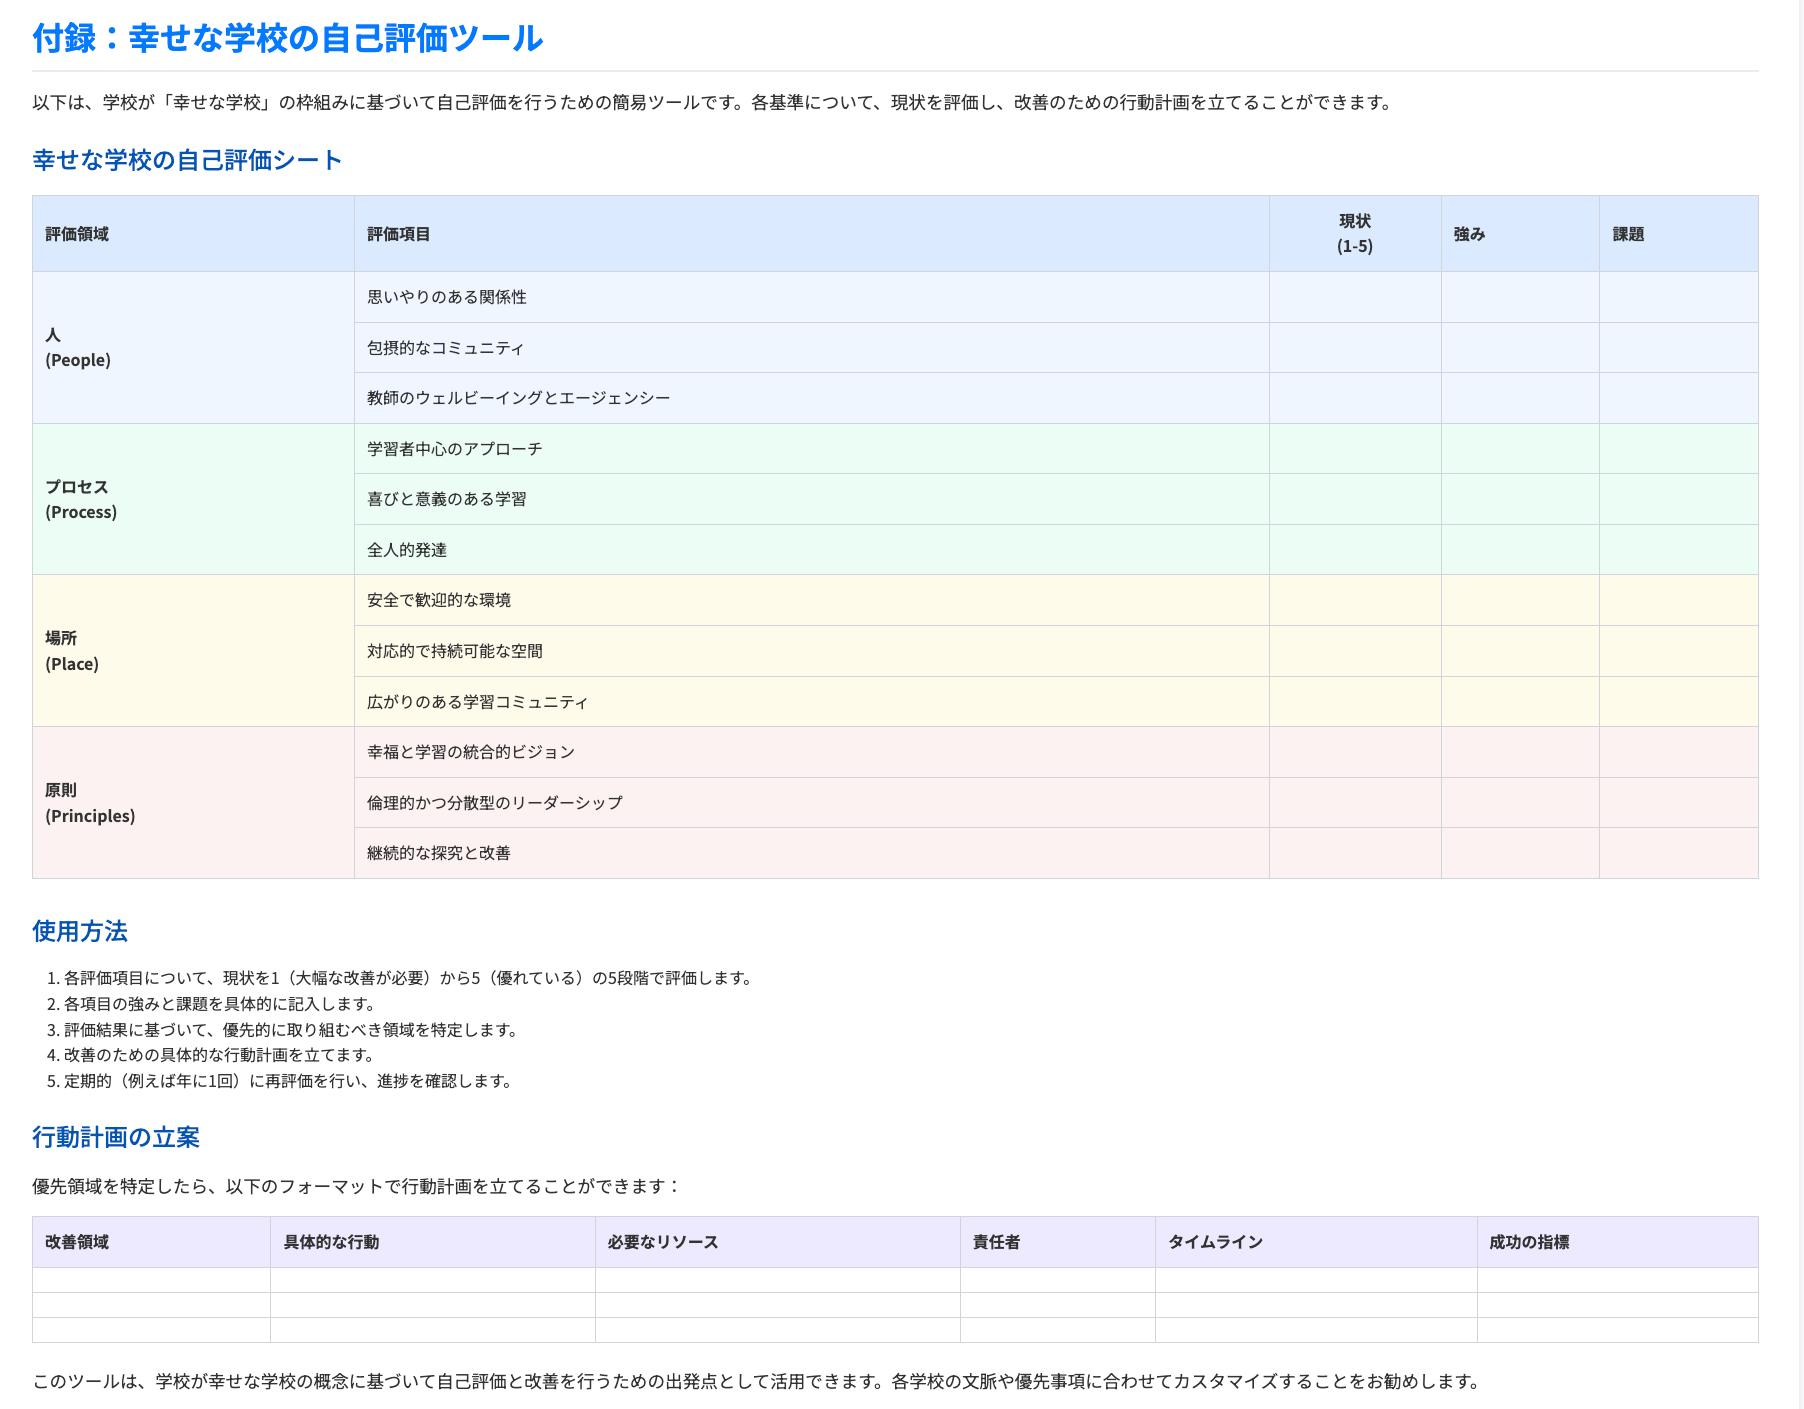Click the 安全で歓迎的な環境 row item
Image resolution: width=1804 pixels, height=1409 pixels.
812,600
